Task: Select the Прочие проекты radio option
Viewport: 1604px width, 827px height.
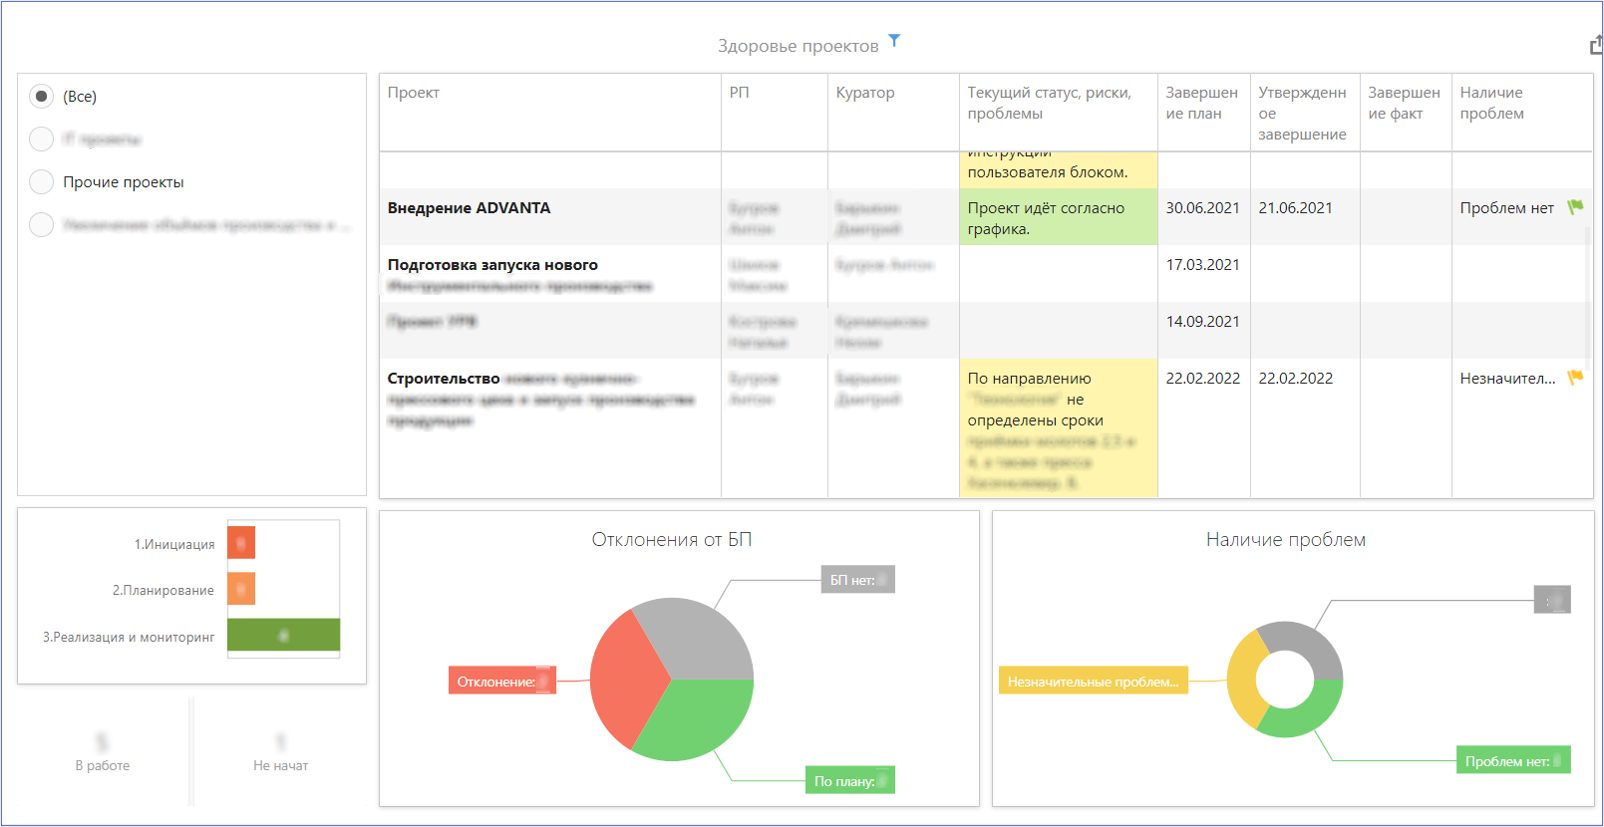Action: [41, 182]
